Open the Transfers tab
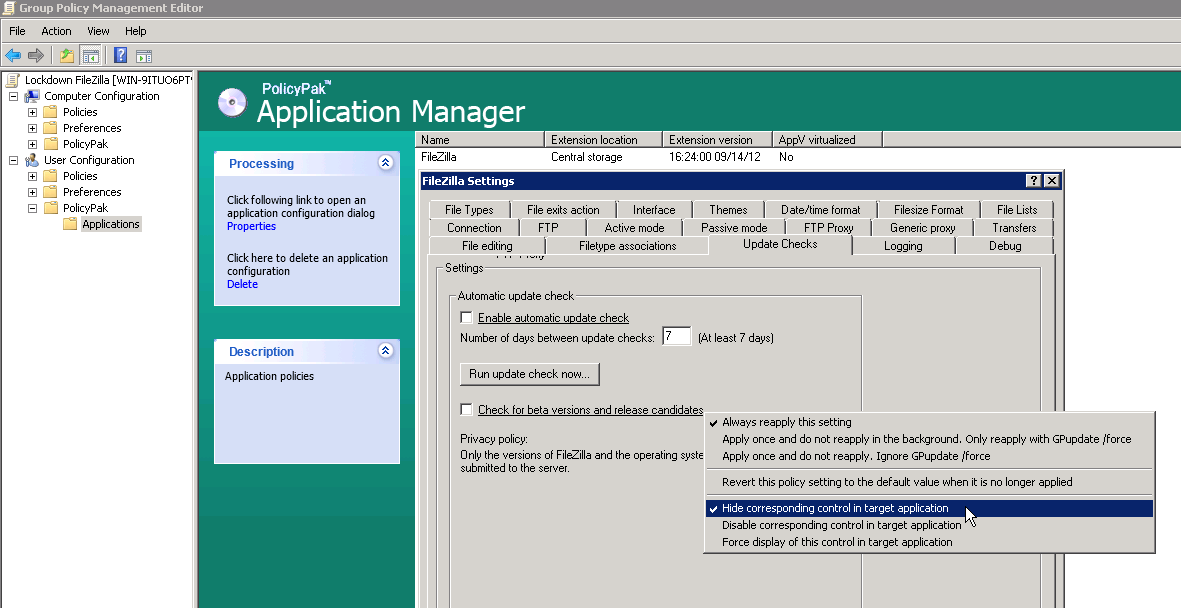Screen dimensions: 1181x608 click(x=1014, y=228)
